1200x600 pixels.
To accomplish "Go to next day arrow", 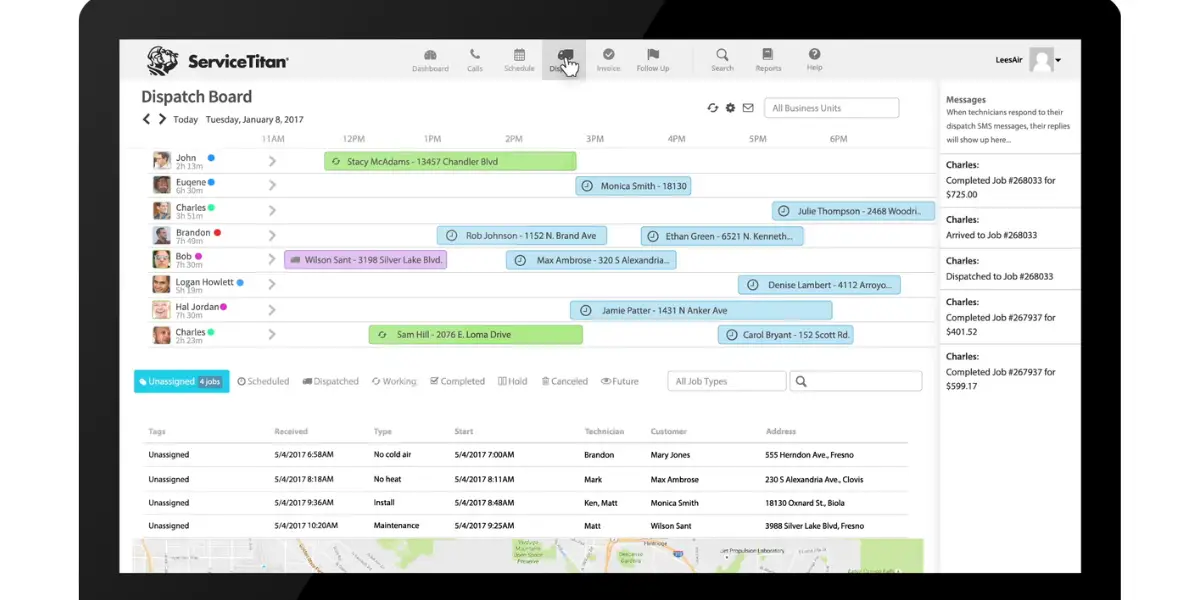I will 162,119.
